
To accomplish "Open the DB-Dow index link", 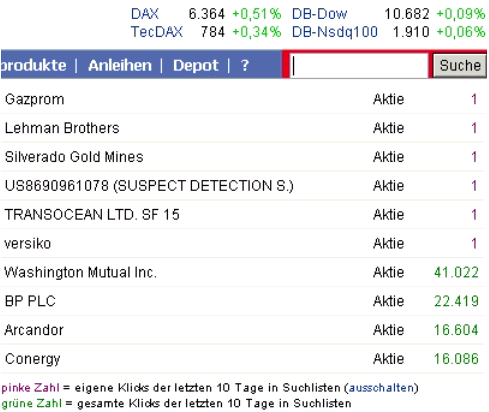I will tap(319, 14).
